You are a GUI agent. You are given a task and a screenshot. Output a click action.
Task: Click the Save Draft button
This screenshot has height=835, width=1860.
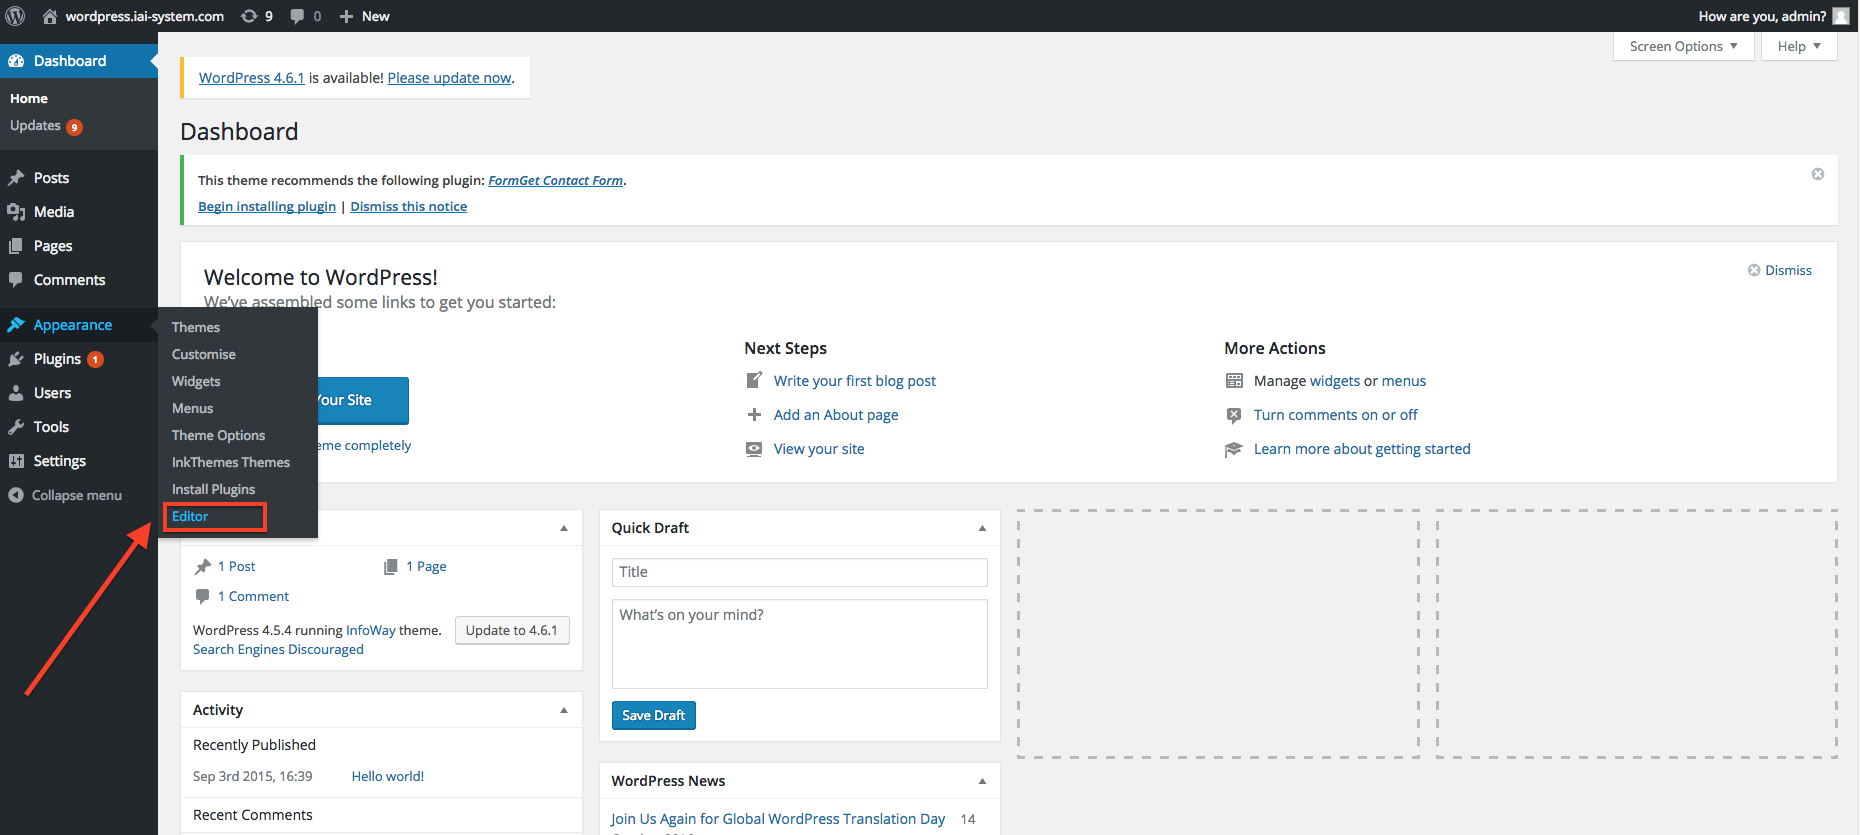point(653,715)
